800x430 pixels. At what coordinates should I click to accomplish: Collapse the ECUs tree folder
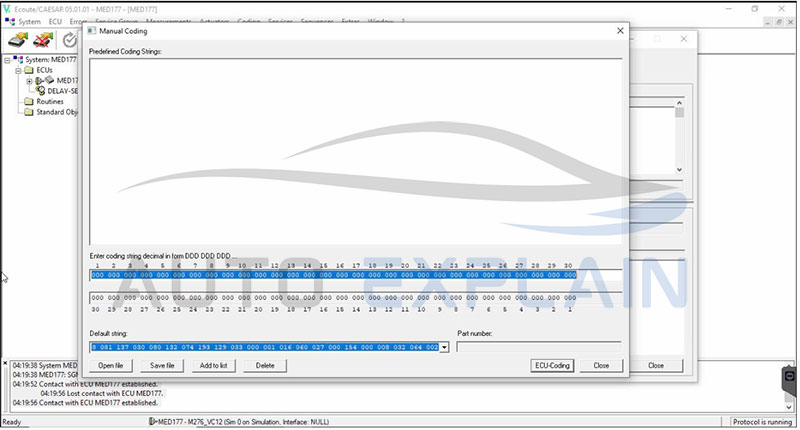(x=18, y=70)
